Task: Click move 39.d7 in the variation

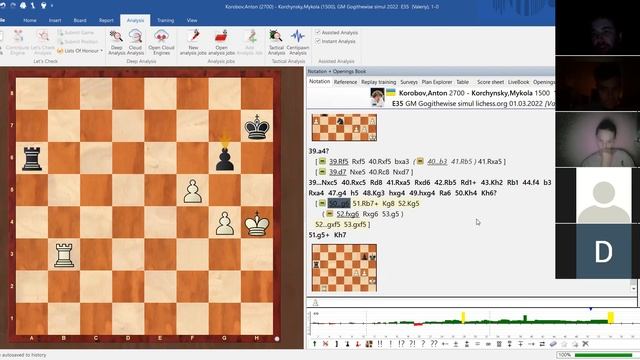Action: [x=338, y=172]
